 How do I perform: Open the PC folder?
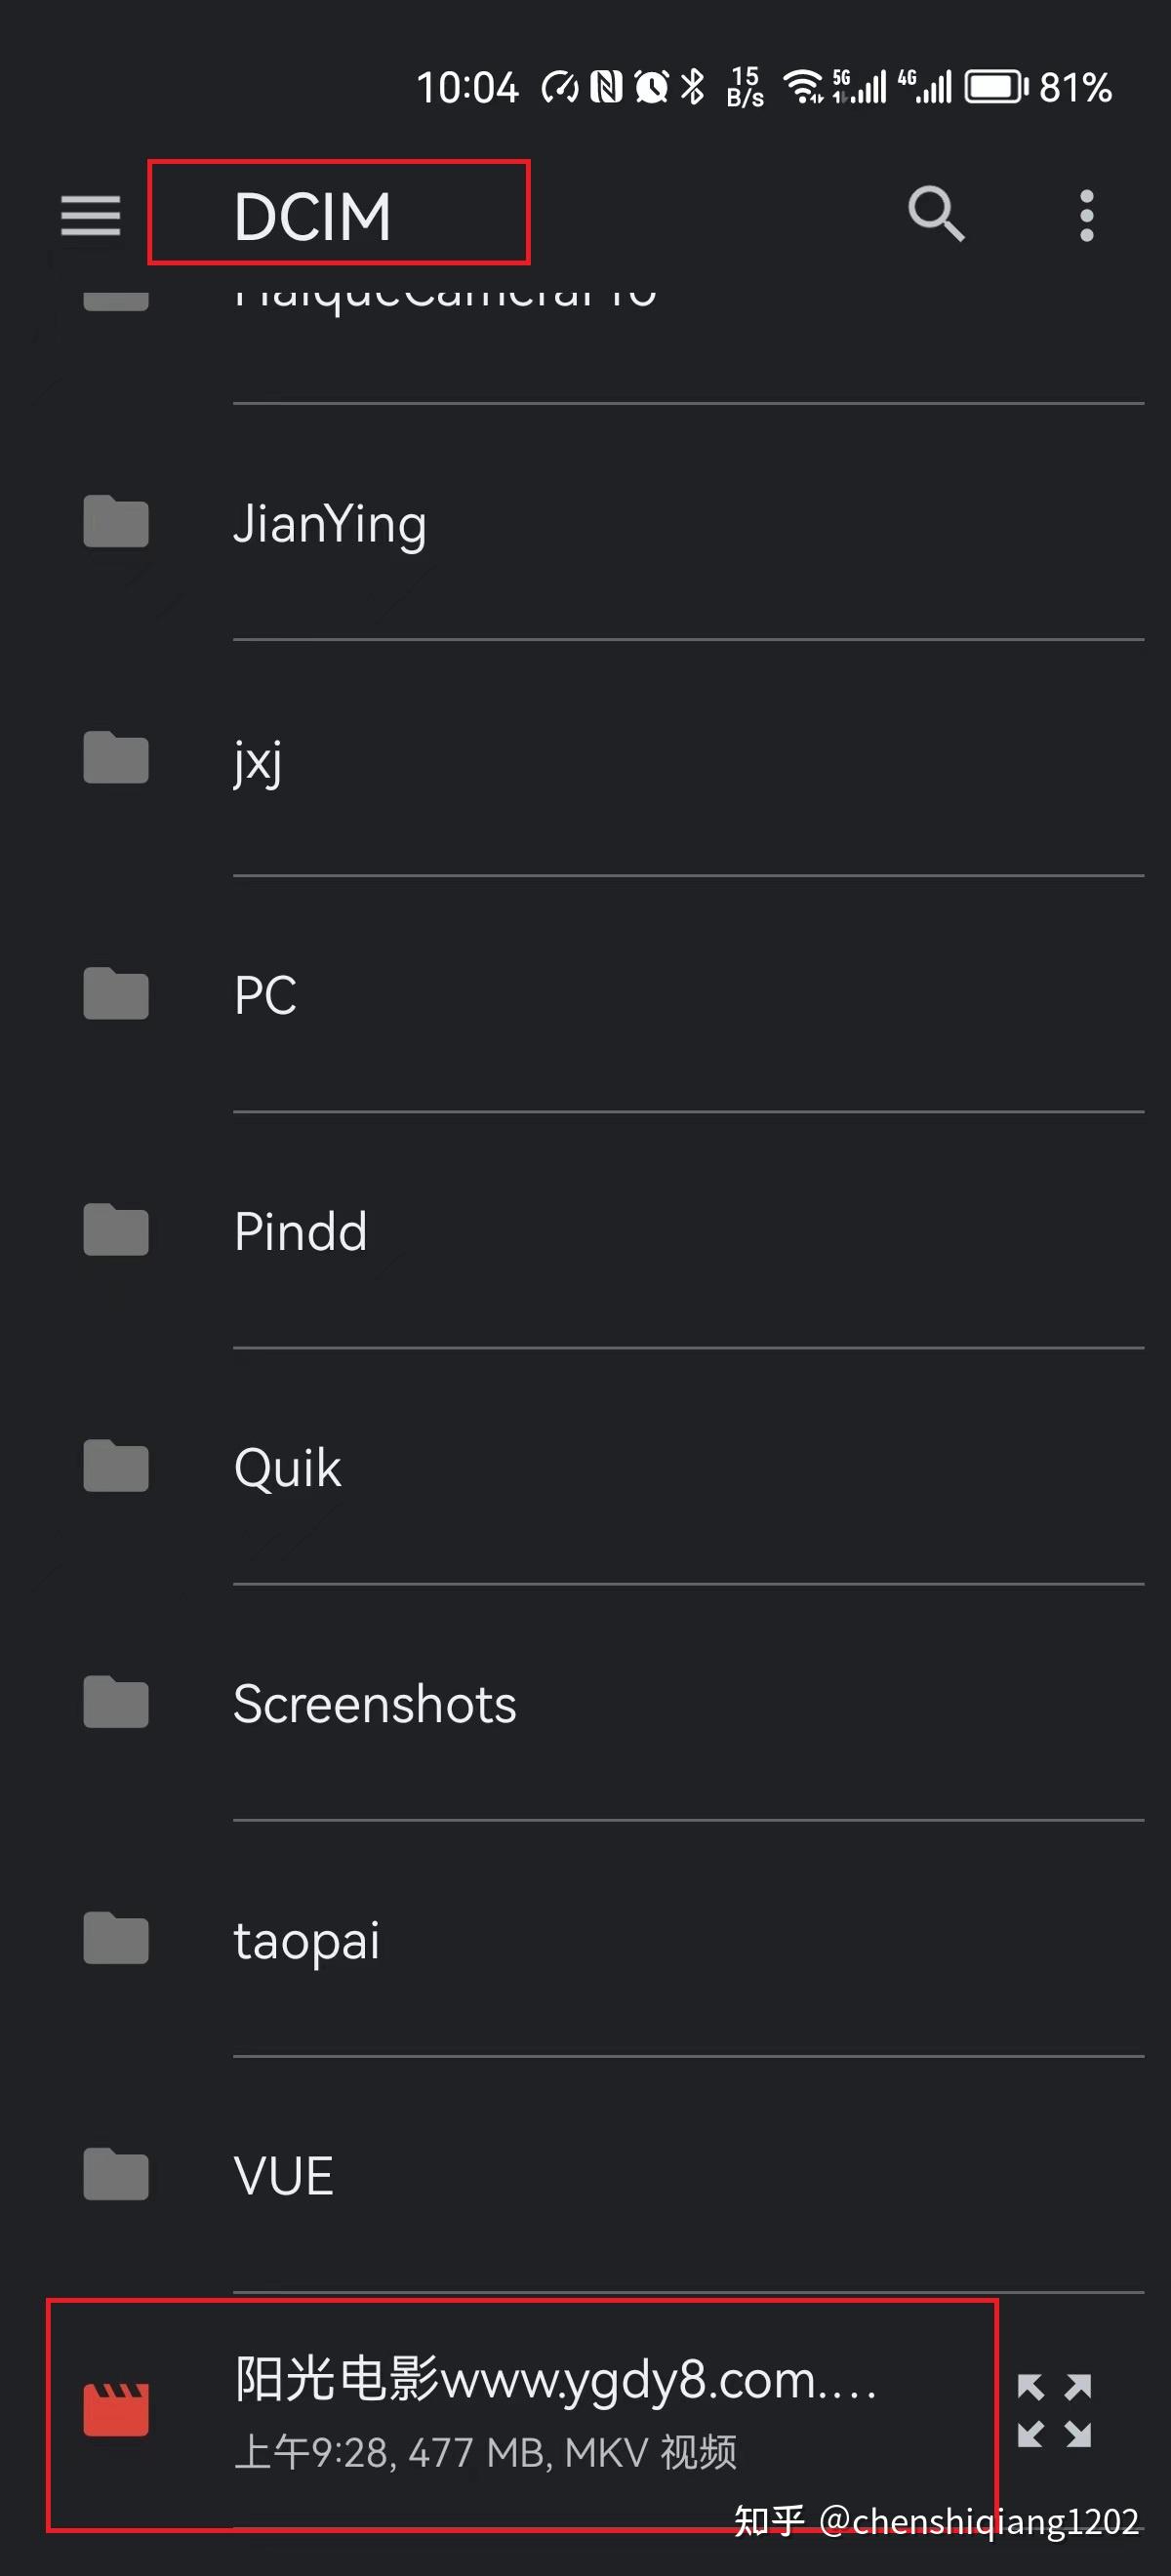click(265, 995)
